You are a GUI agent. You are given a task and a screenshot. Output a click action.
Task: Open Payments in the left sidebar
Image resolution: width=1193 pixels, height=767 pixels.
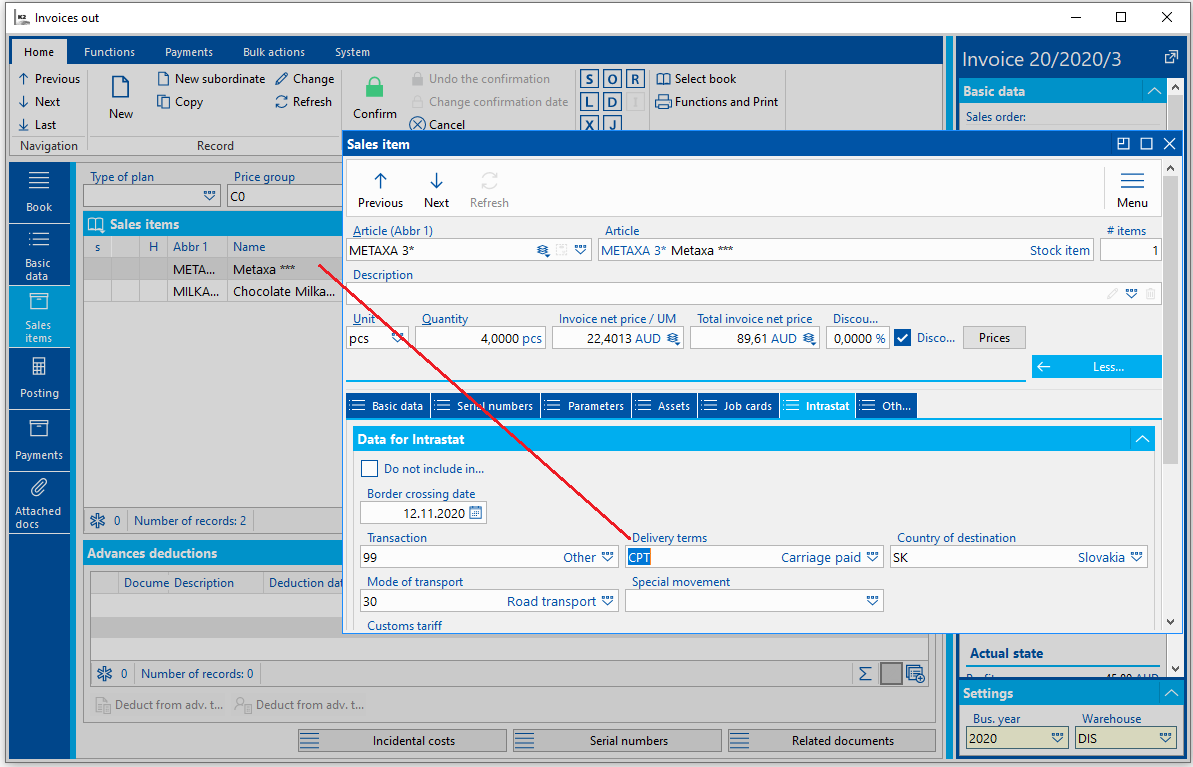pyautogui.click(x=39, y=441)
